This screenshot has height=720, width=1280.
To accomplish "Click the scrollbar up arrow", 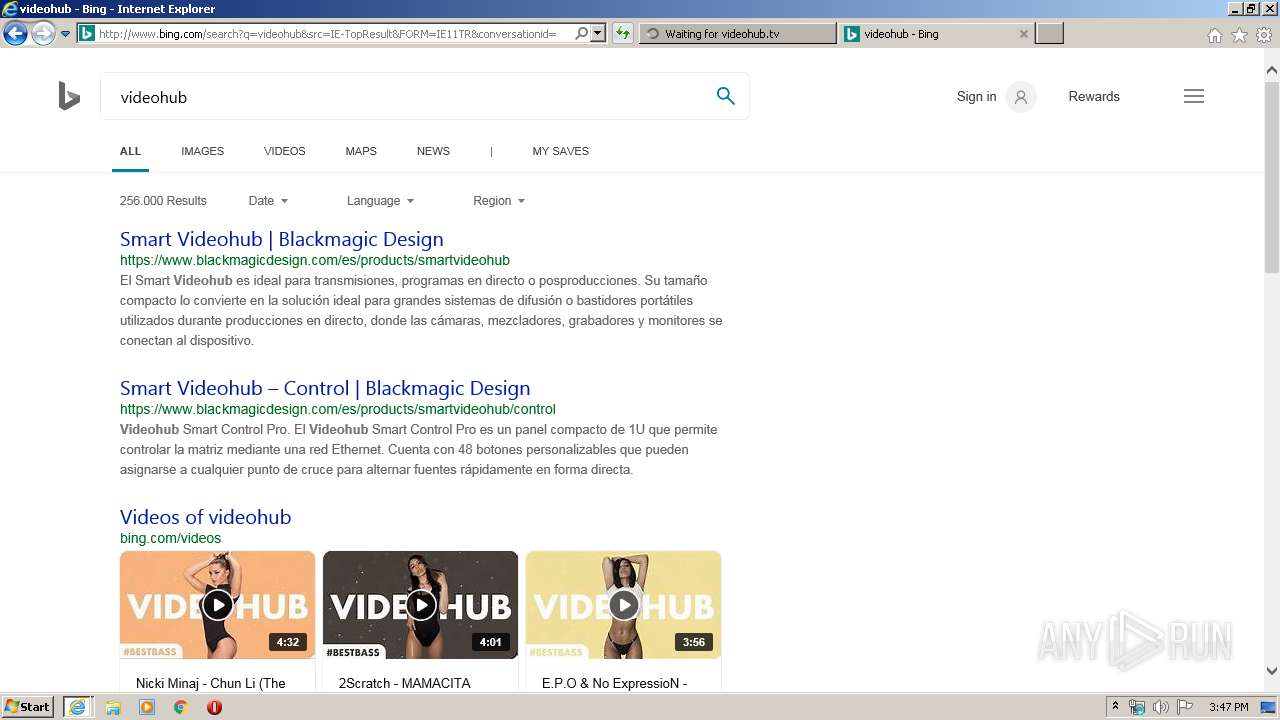I will [x=1272, y=71].
